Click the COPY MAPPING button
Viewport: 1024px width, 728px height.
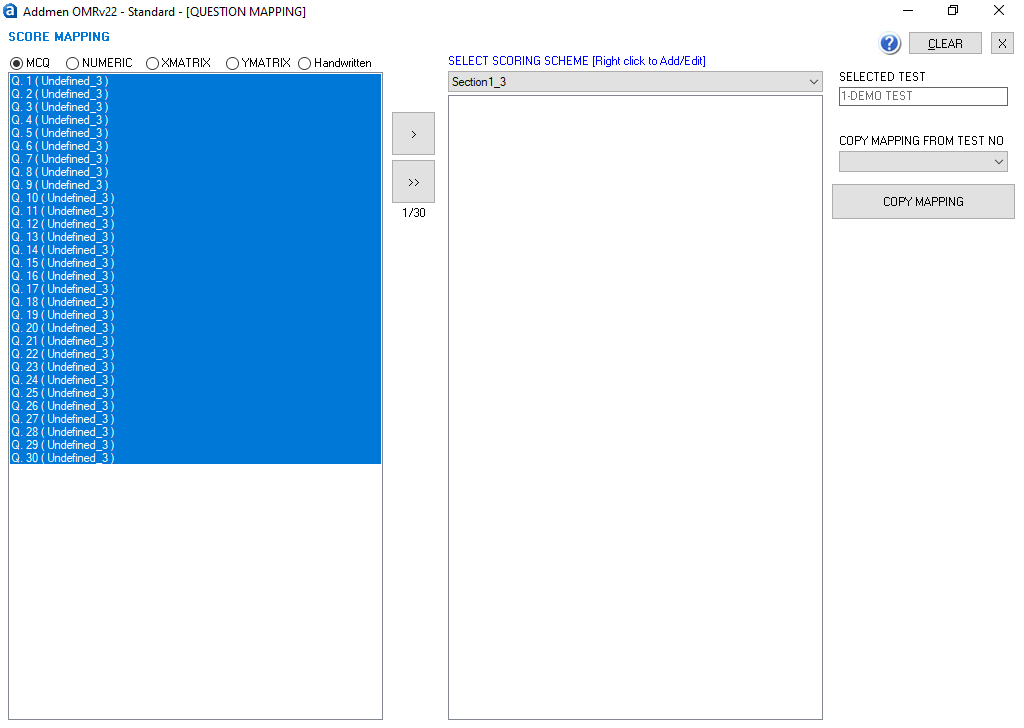(923, 202)
